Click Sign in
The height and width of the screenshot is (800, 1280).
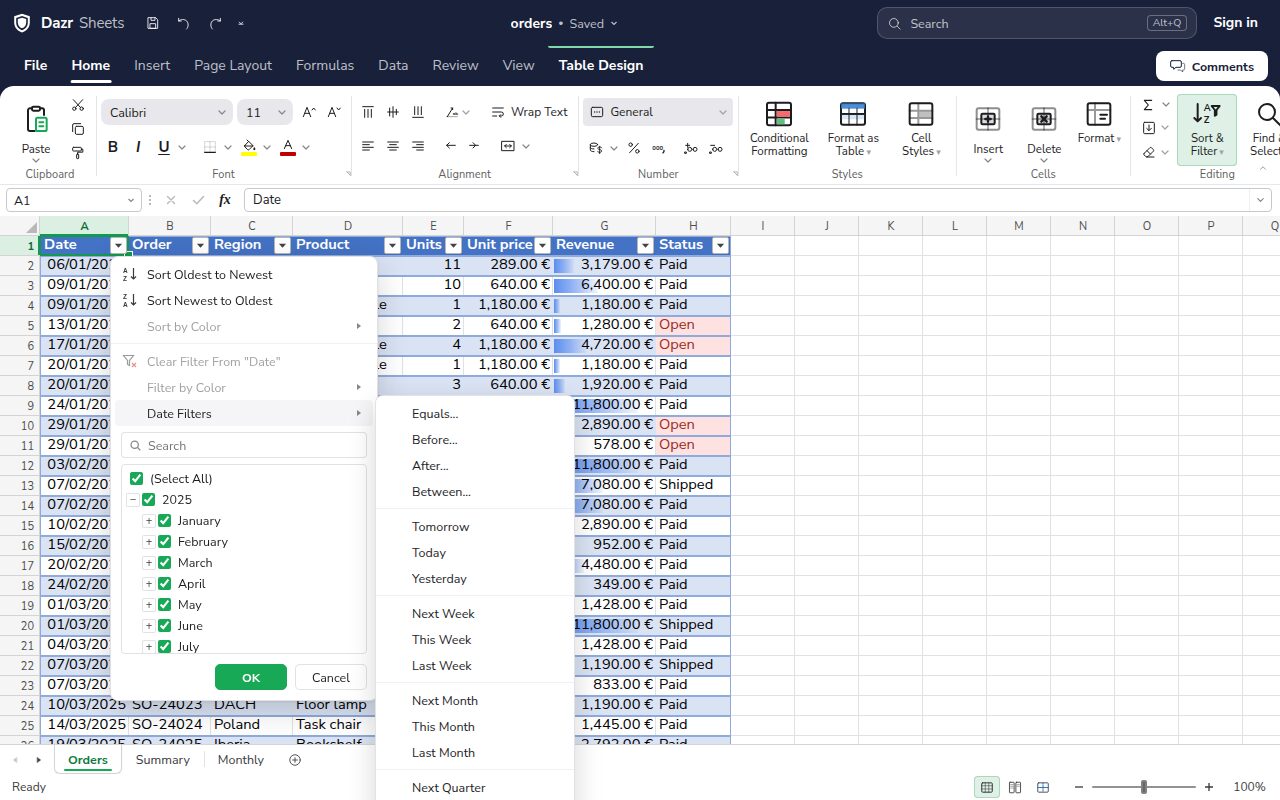[1235, 23]
